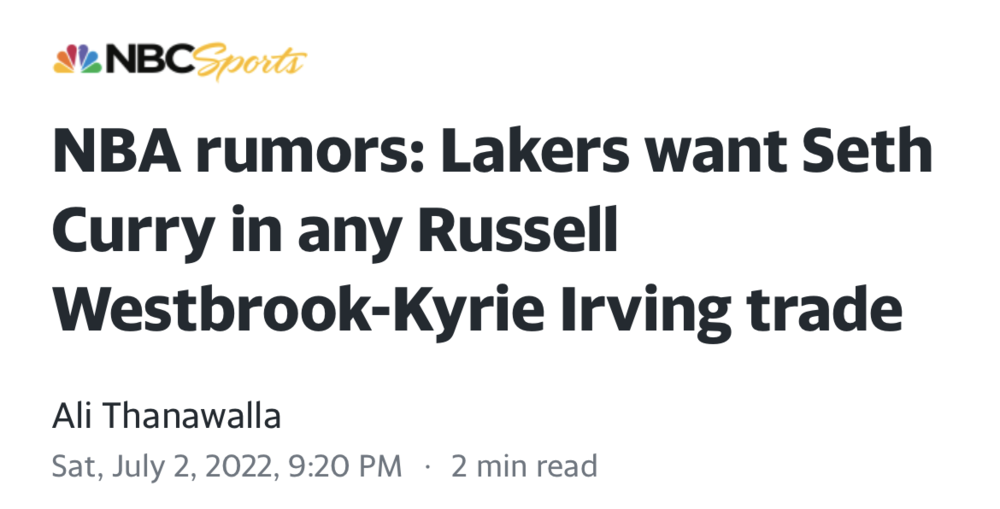Open the author link Ali Thanawalla
This screenshot has height=509, width=1000.
(166, 416)
